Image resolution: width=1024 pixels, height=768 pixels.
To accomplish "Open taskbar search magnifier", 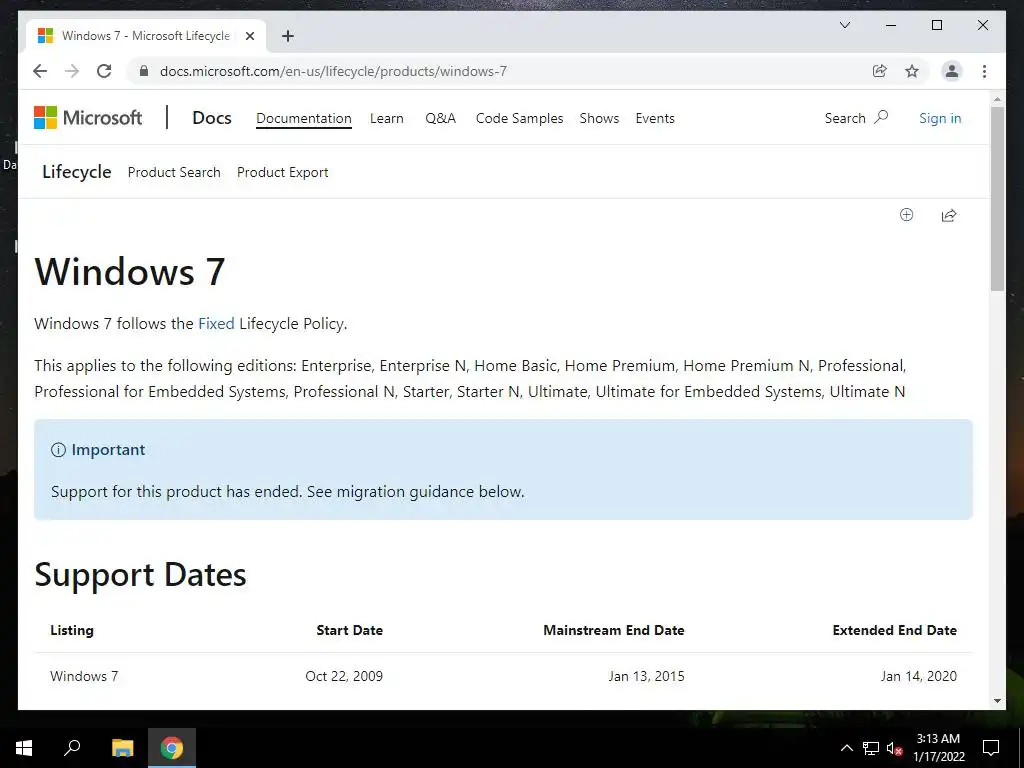I will pyautogui.click(x=72, y=748).
